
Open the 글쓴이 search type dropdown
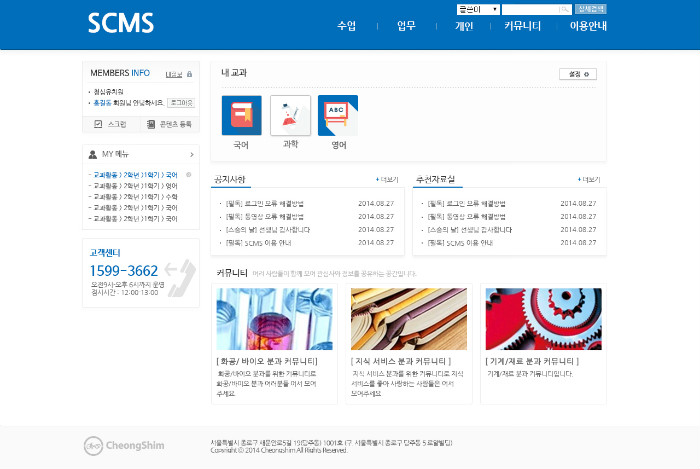tap(478, 9)
